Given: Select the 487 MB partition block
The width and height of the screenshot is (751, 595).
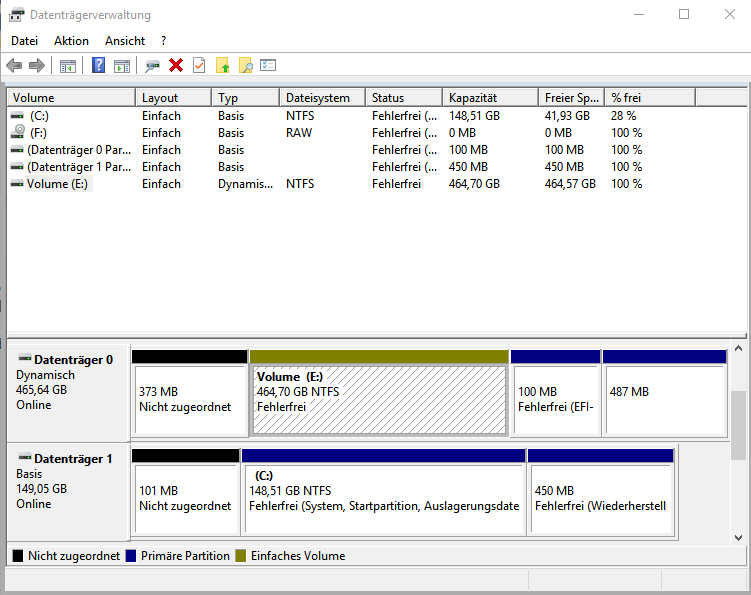Looking at the screenshot, I should [x=665, y=393].
